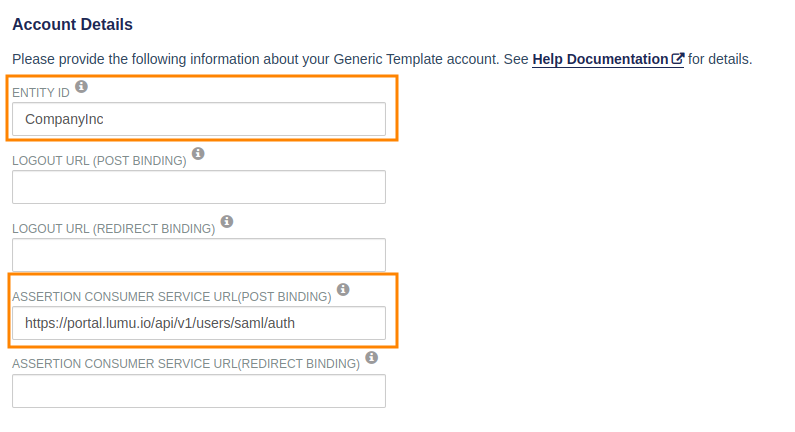Open the Help Documentation link
Viewport: 795px width, 432px height.
(600, 59)
